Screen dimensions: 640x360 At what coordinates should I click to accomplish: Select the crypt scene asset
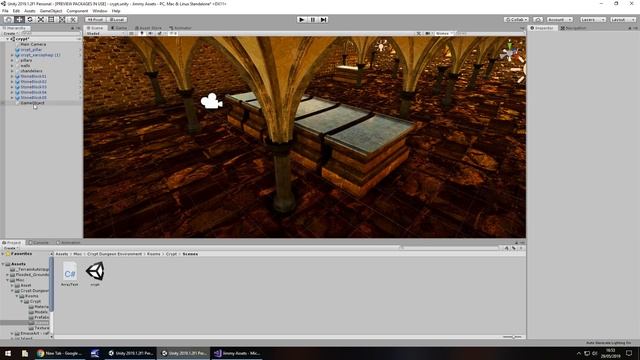95,274
